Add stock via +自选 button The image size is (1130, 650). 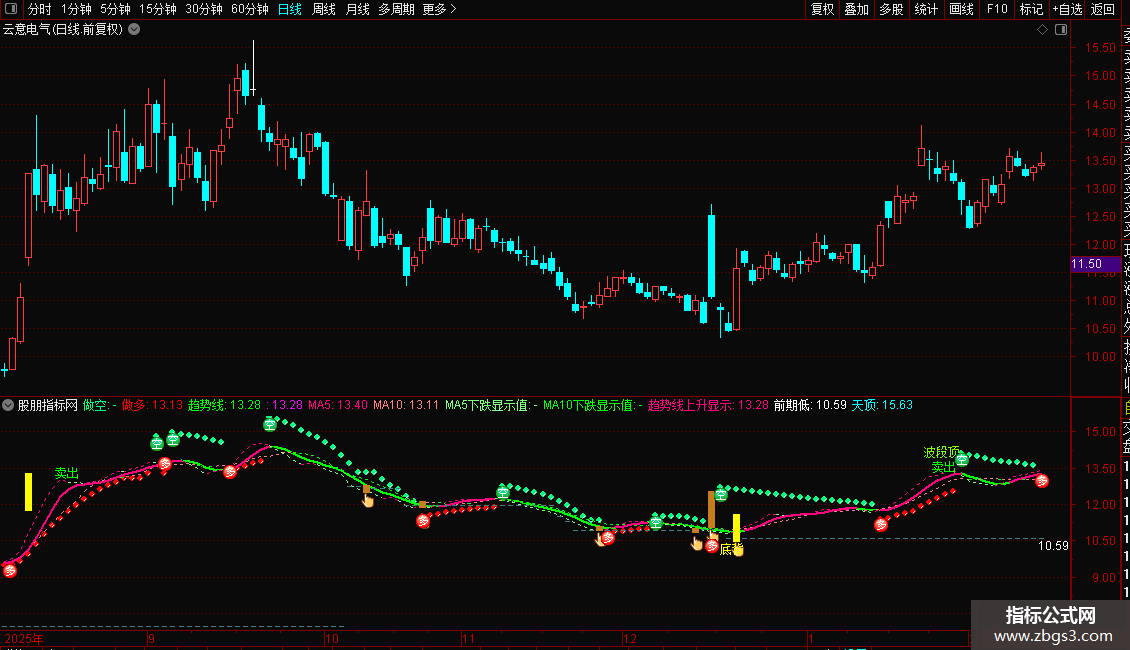1067,9
